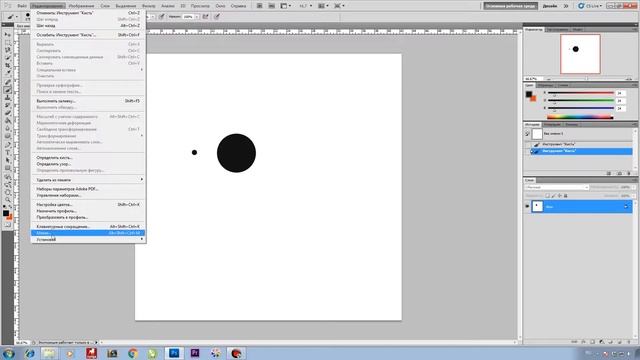This screenshot has height=360, width=640.
Task: Select the Zoom tool
Action: point(8,200)
